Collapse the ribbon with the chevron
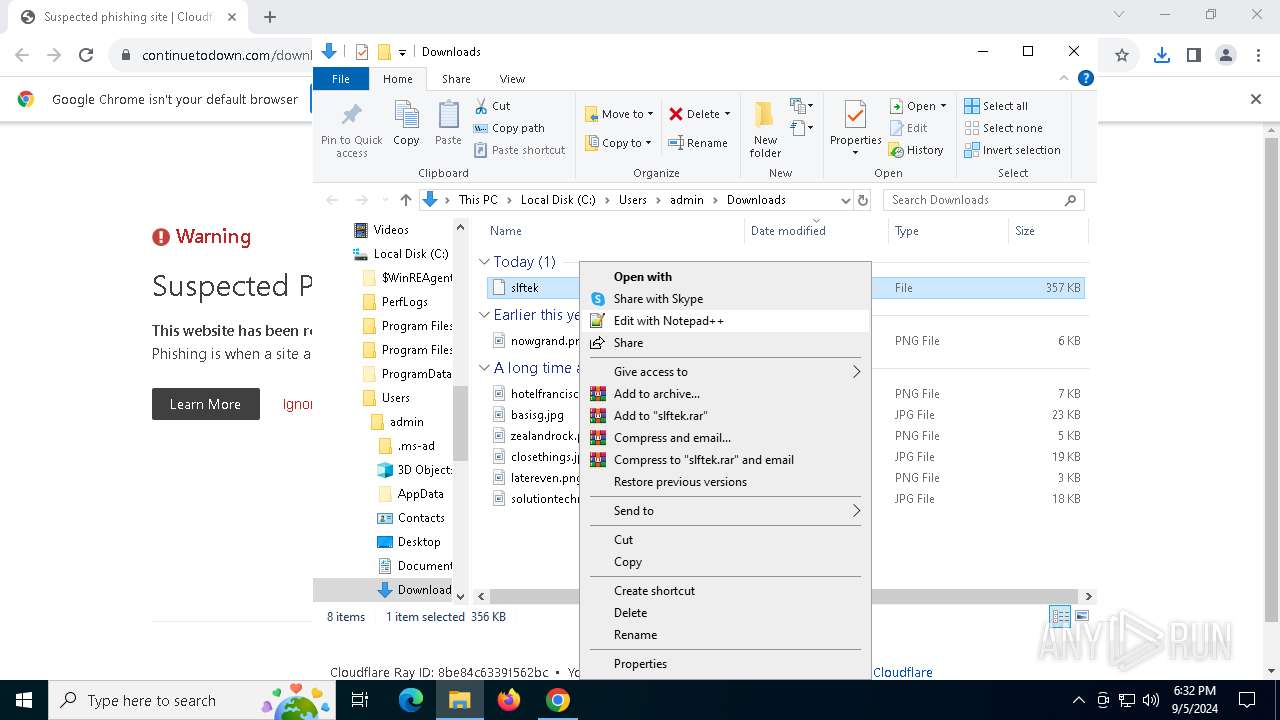 (x=1064, y=78)
